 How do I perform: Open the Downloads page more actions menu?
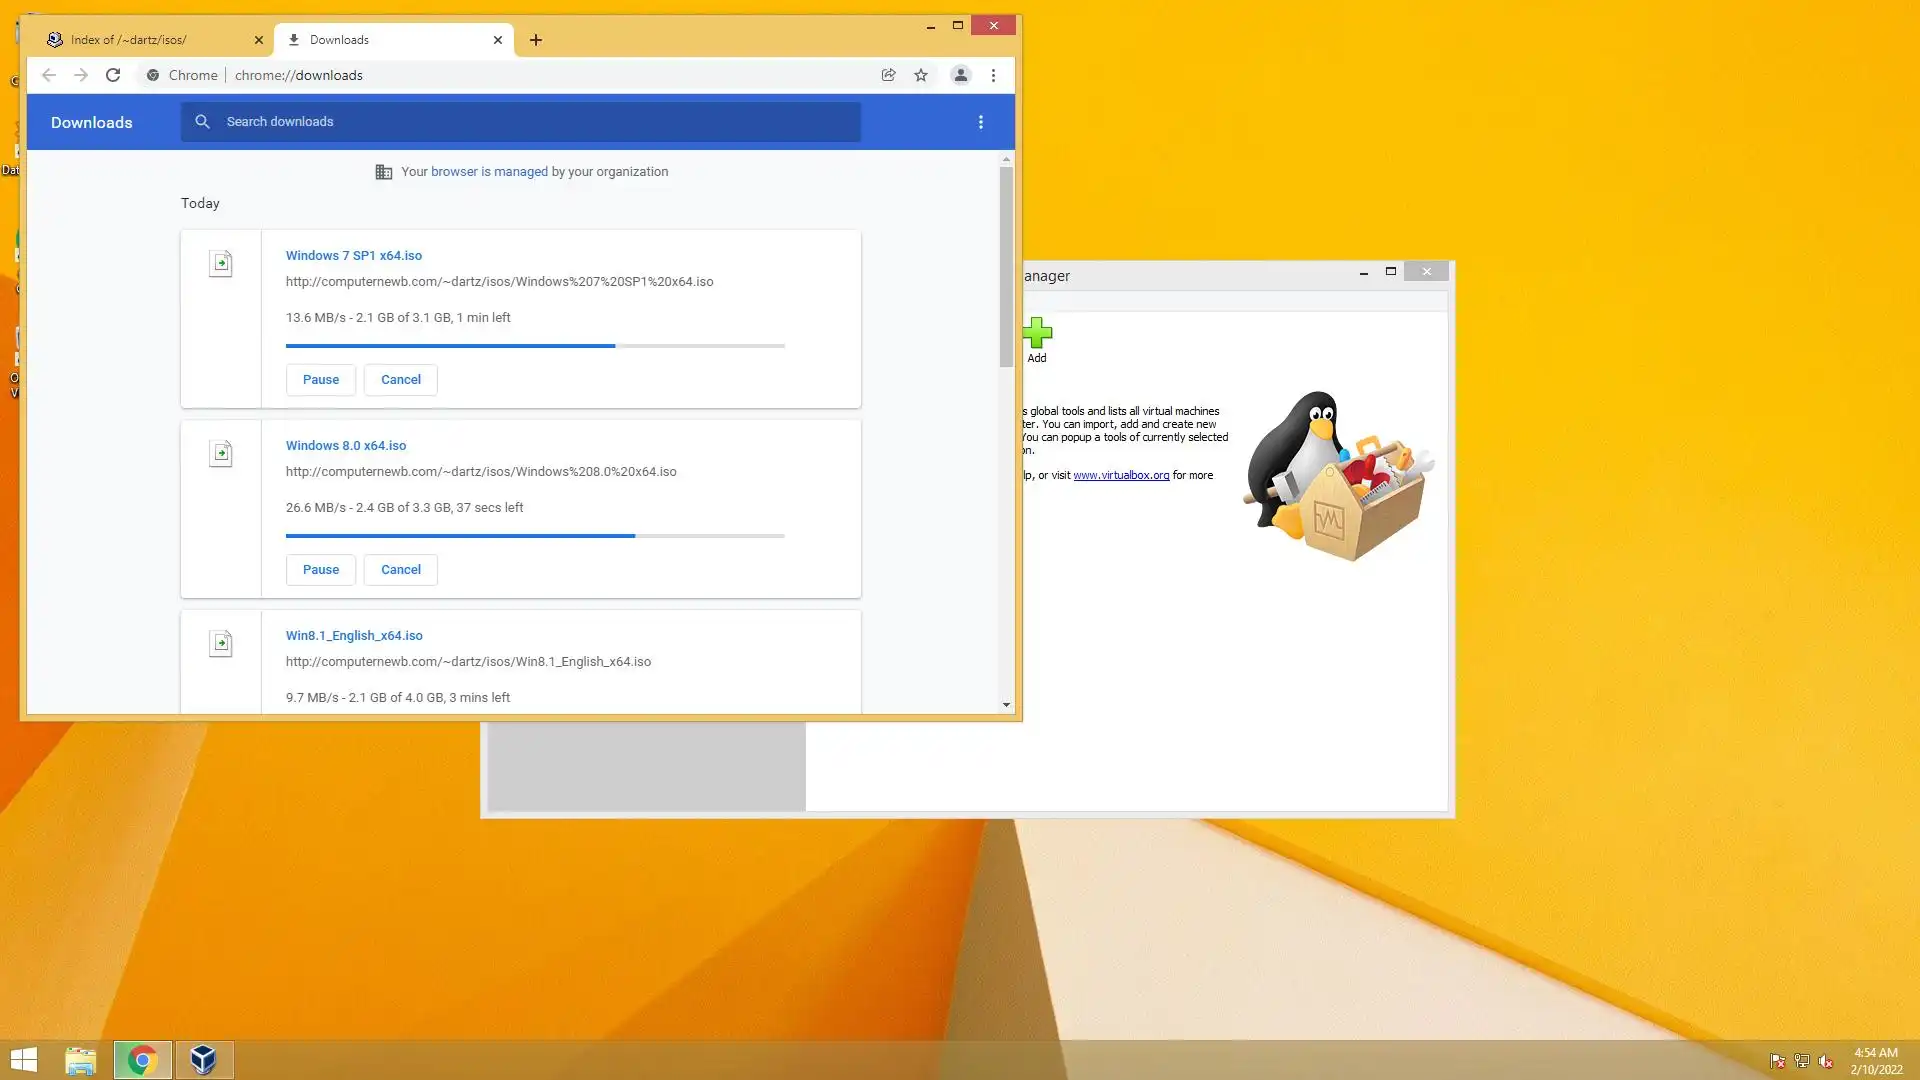click(980, 122)
